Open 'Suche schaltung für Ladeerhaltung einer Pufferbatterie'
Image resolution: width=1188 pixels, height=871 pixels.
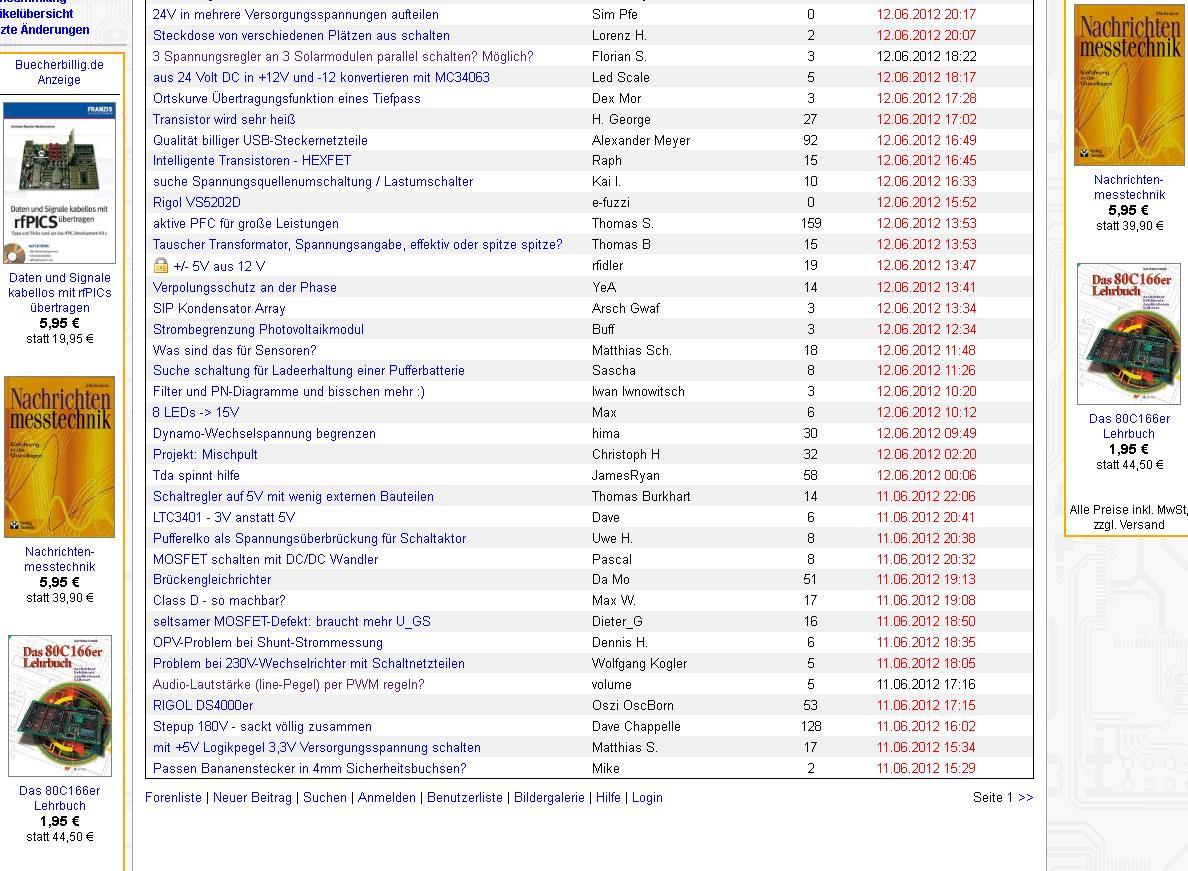[x=308, y=371]
